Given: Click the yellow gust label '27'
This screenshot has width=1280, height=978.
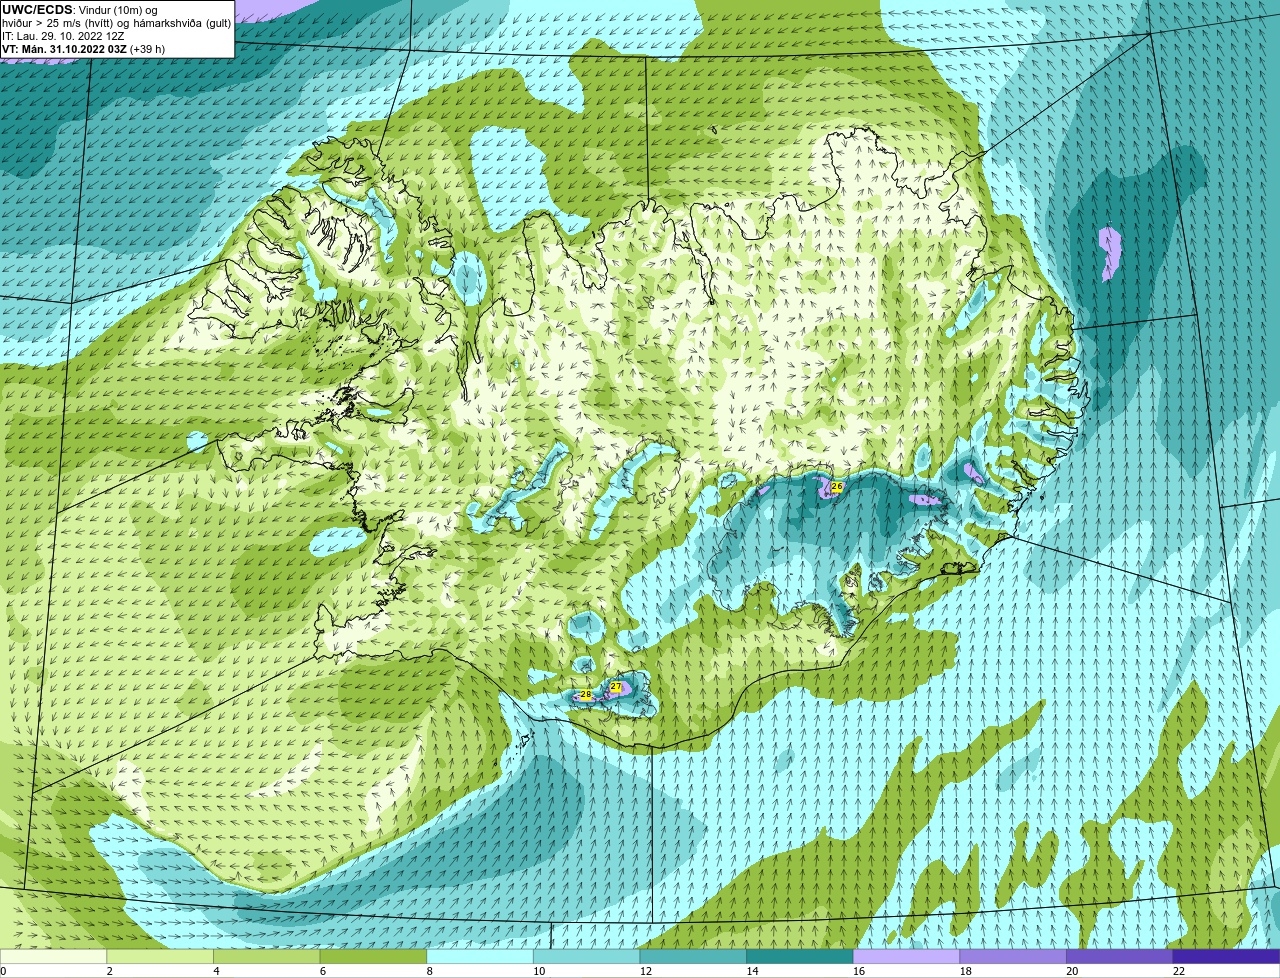Looking at the screenshot, I should [616, 687].
